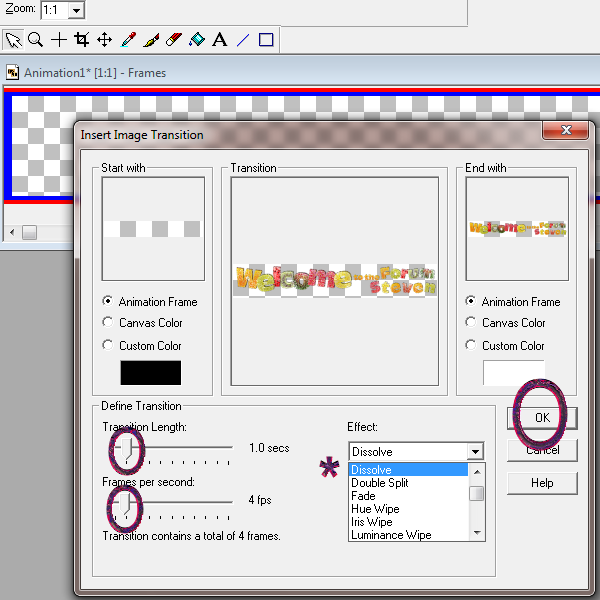This screenshot has width=600, height=600.
Task: Select the Dropper tool
Action: point(128,40)
